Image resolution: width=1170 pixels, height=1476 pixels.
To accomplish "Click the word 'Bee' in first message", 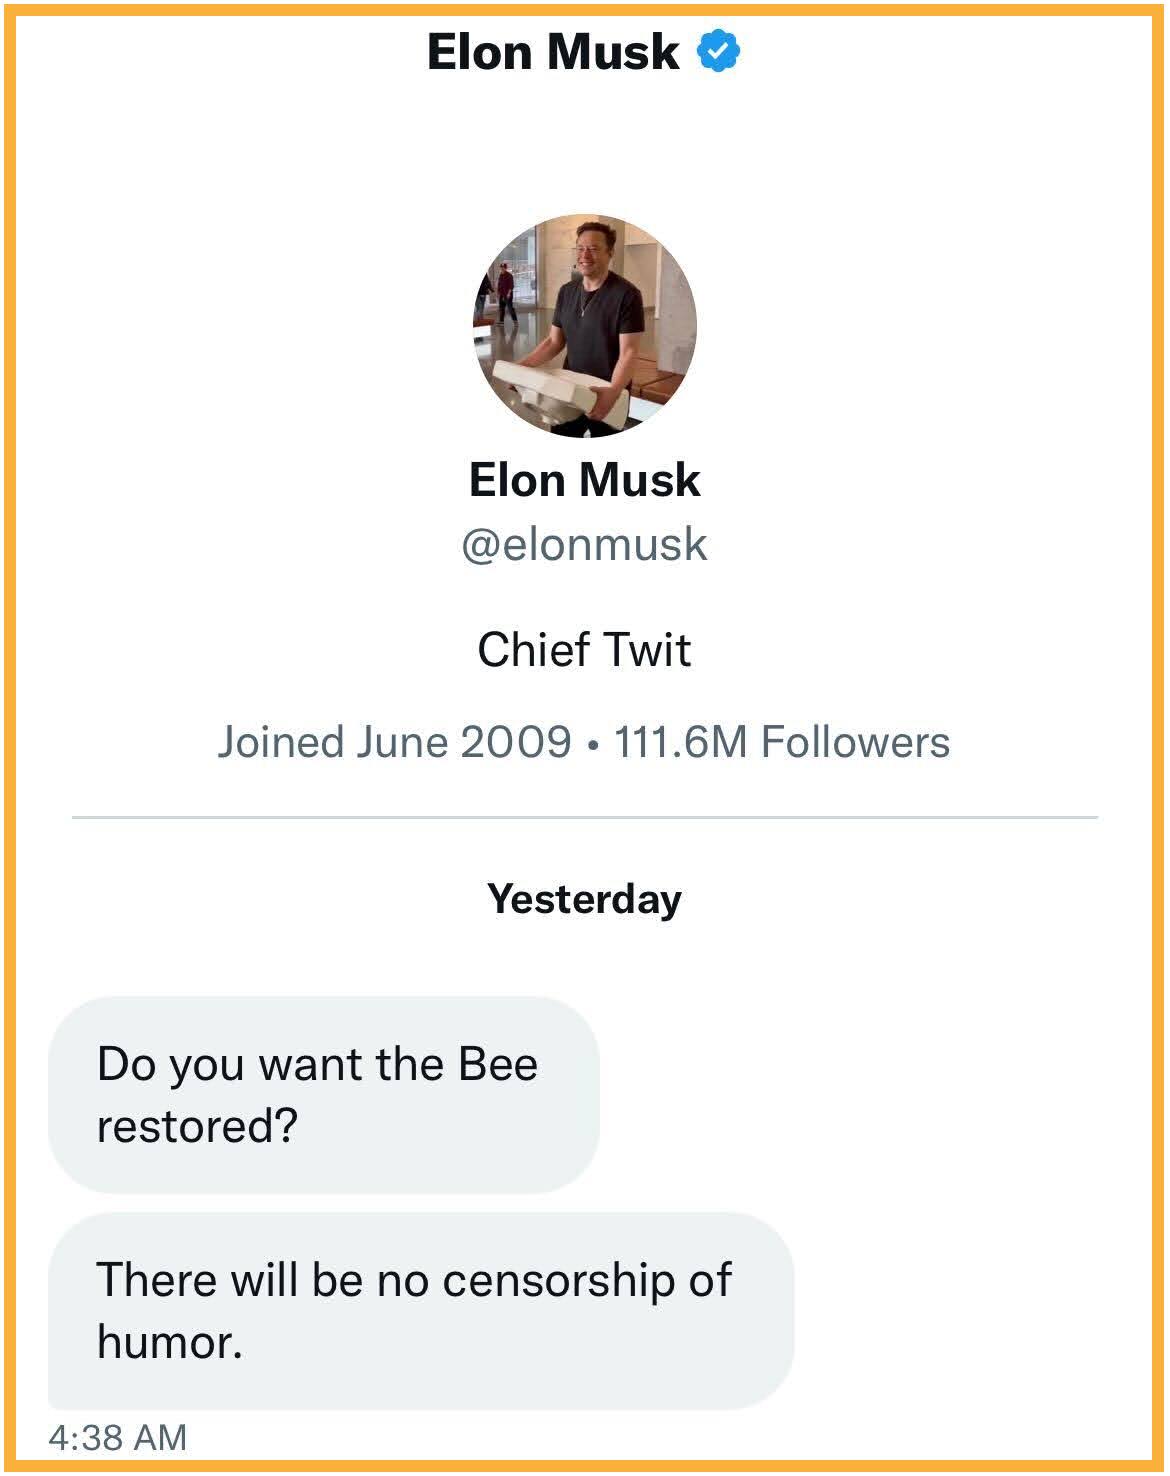I will (498, 1064).
